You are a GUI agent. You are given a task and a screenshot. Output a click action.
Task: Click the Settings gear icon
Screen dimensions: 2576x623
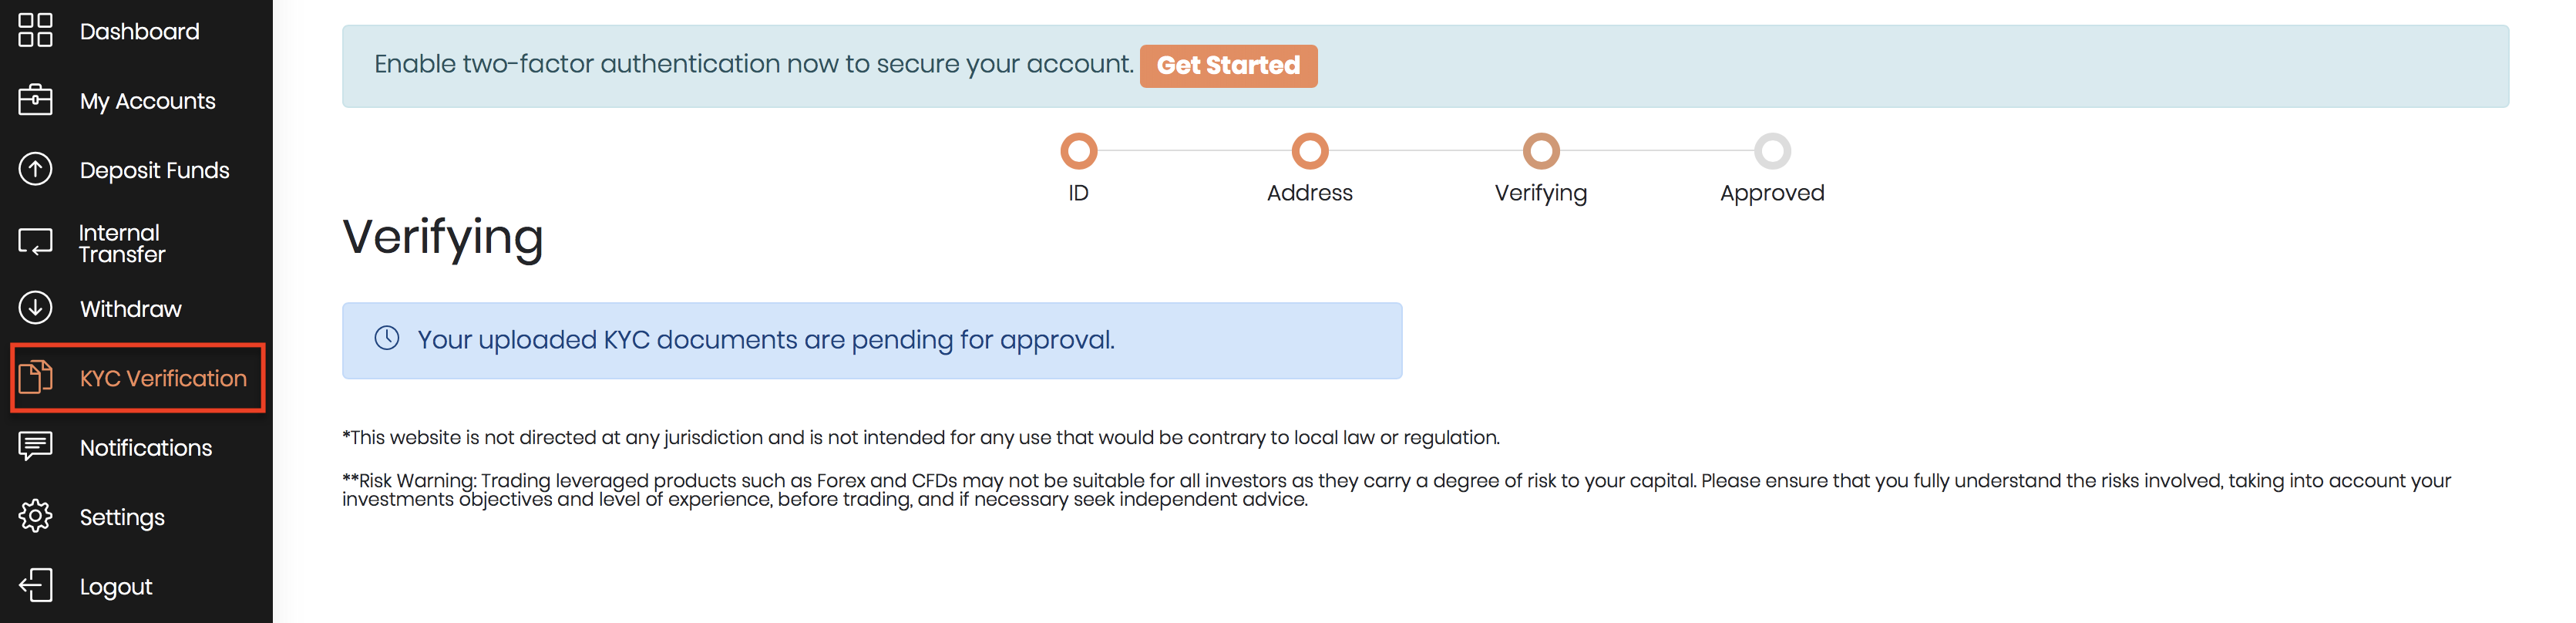(35, 516)
